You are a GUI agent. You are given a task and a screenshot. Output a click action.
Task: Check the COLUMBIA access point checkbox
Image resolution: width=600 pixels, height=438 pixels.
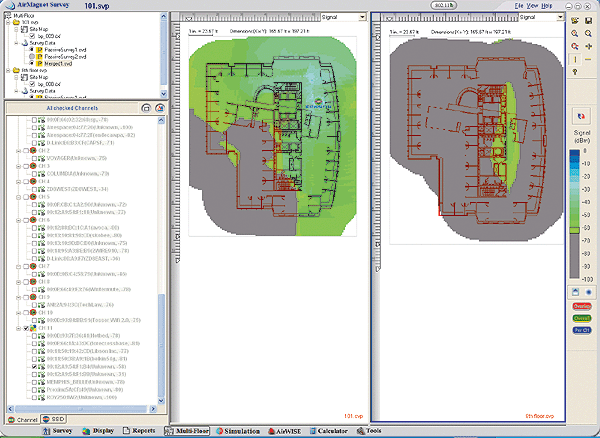tap(34, 174)
